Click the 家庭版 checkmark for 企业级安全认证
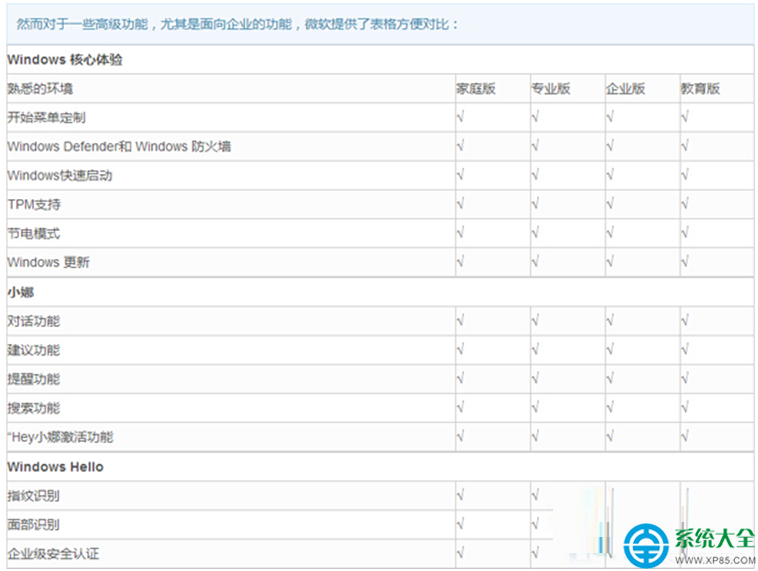This screenshot has width=758, height=571. click(460, 553)
